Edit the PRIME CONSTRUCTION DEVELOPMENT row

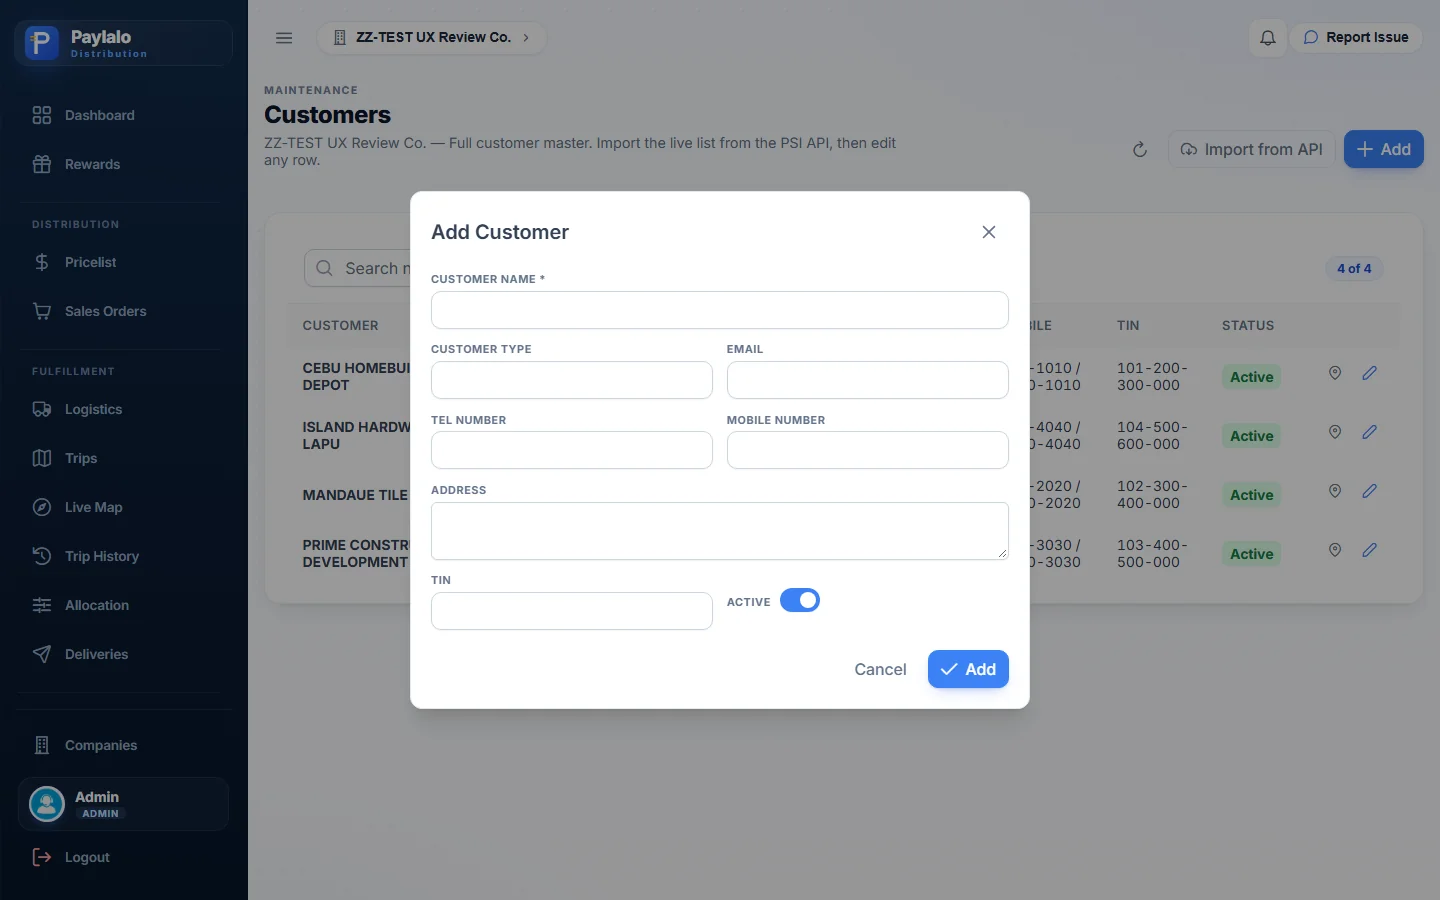[x=1369, y=550]
